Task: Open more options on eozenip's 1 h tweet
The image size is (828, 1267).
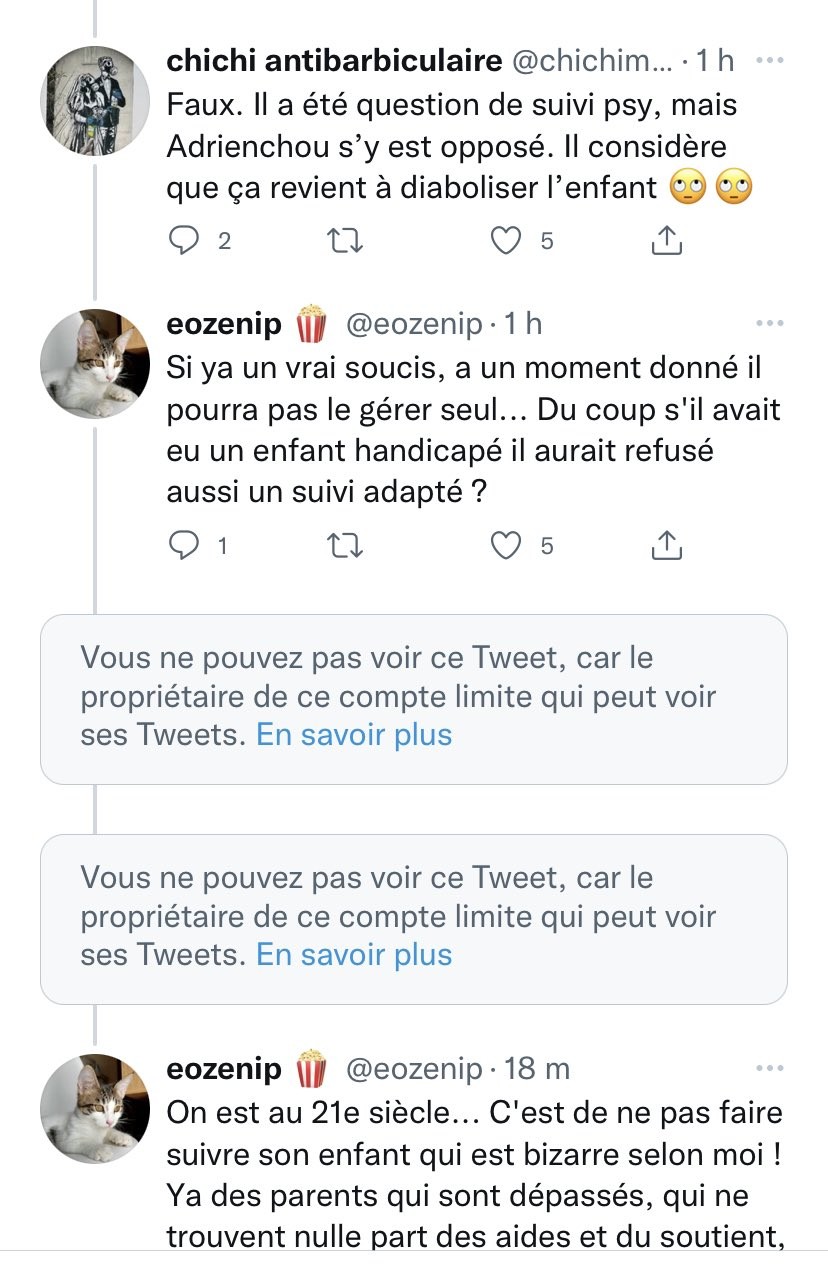Action: tap(769, 323)
